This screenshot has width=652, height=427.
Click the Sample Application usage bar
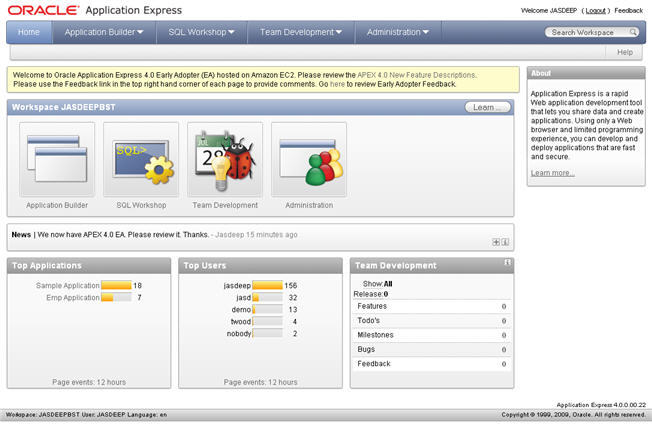[116, 285]
